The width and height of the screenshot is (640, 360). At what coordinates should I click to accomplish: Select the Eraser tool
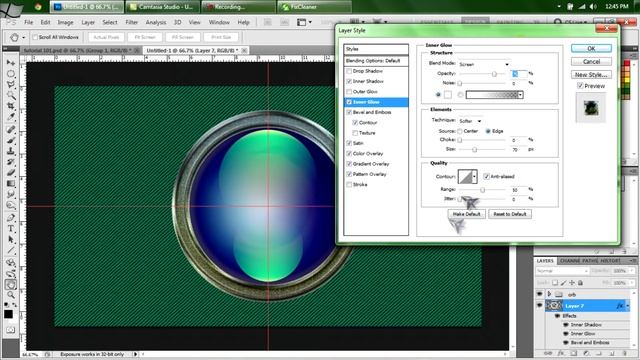click(x=11, y=173)
